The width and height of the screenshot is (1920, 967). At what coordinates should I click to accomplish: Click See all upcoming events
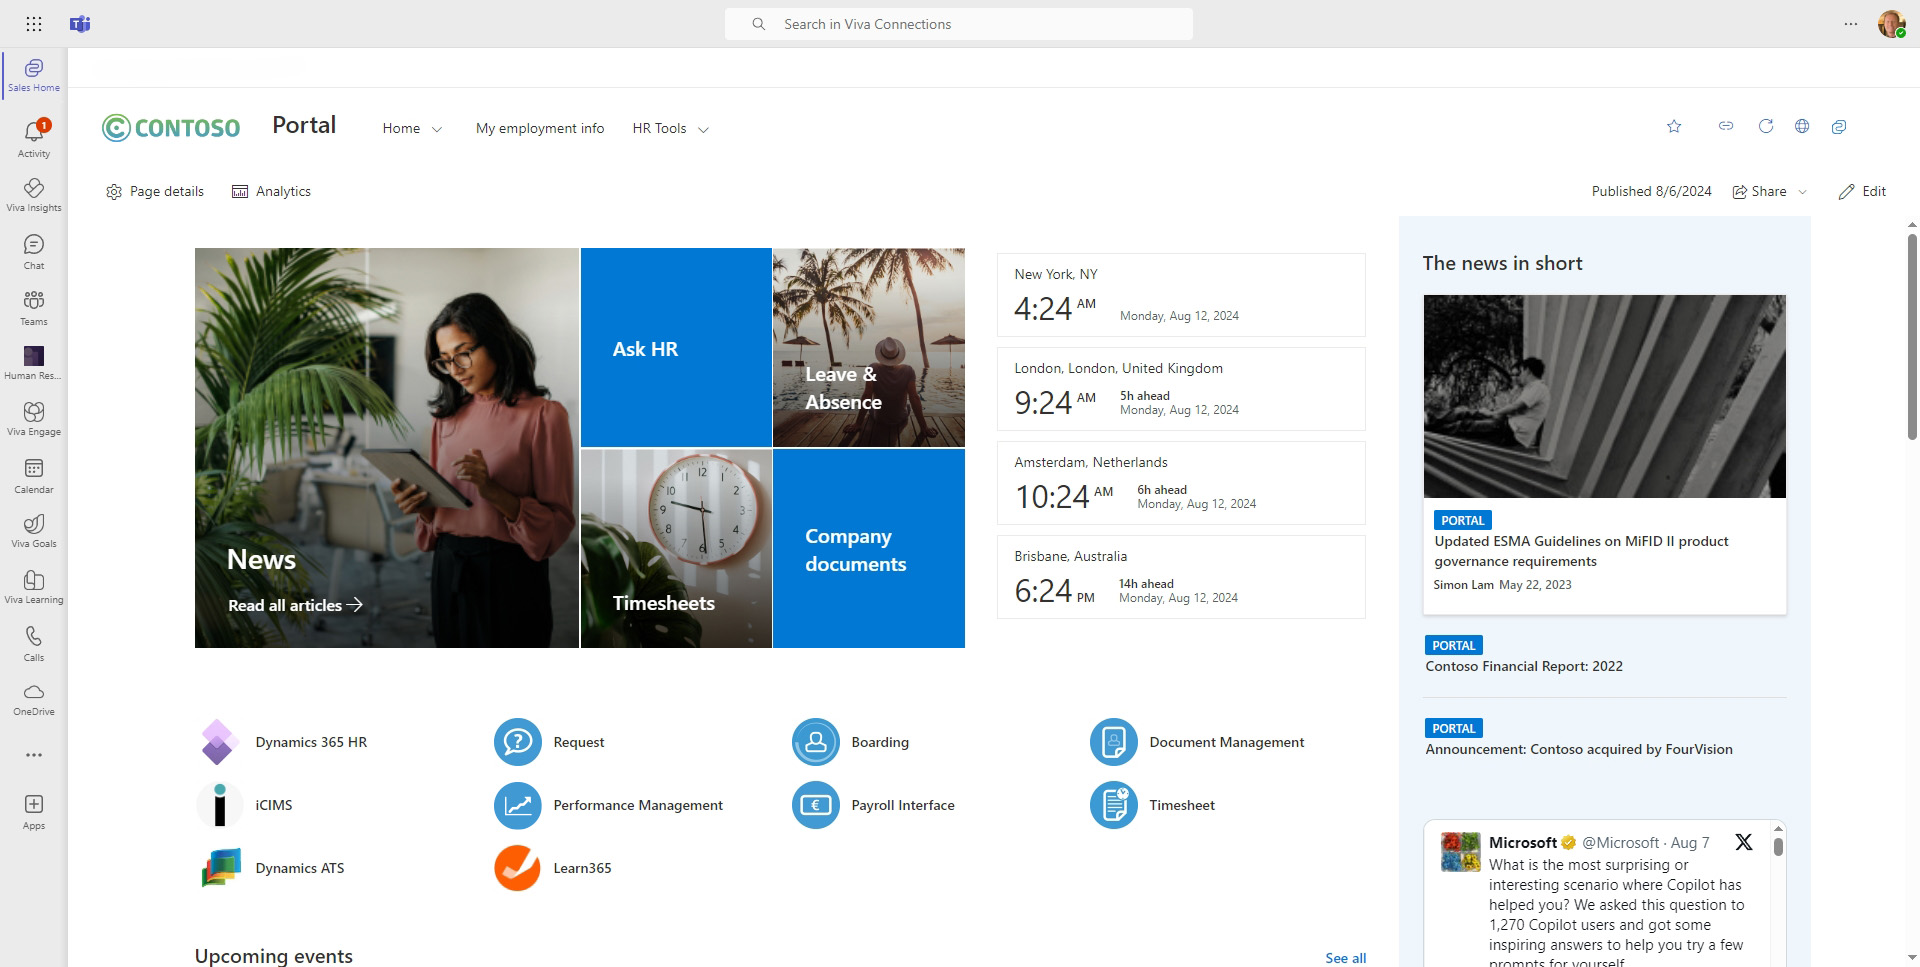1345,958
